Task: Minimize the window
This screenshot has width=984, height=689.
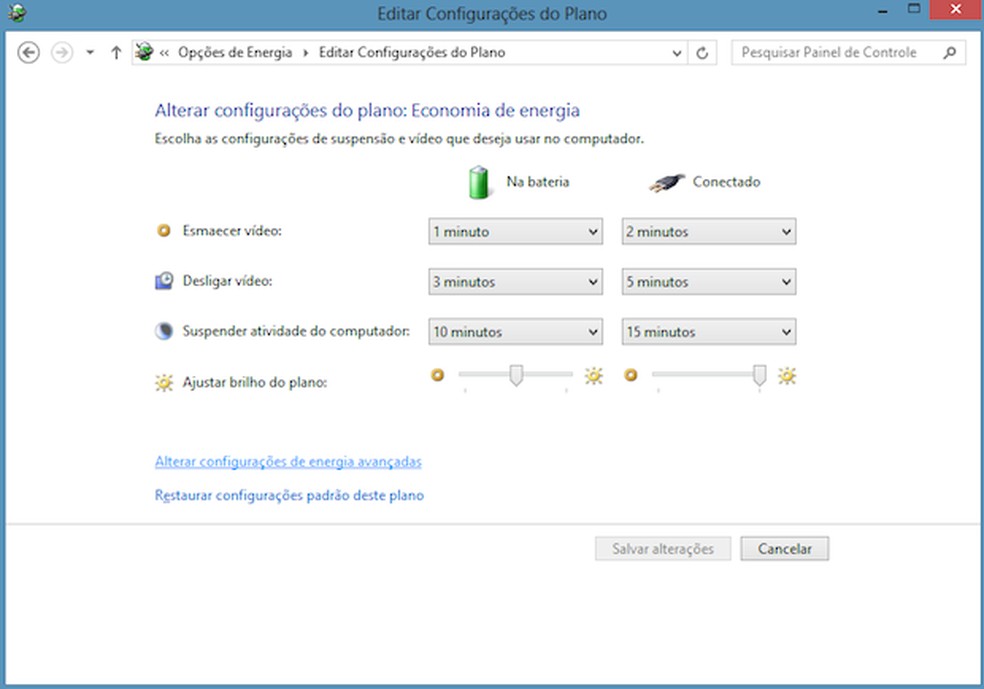Action: point(882,11)
